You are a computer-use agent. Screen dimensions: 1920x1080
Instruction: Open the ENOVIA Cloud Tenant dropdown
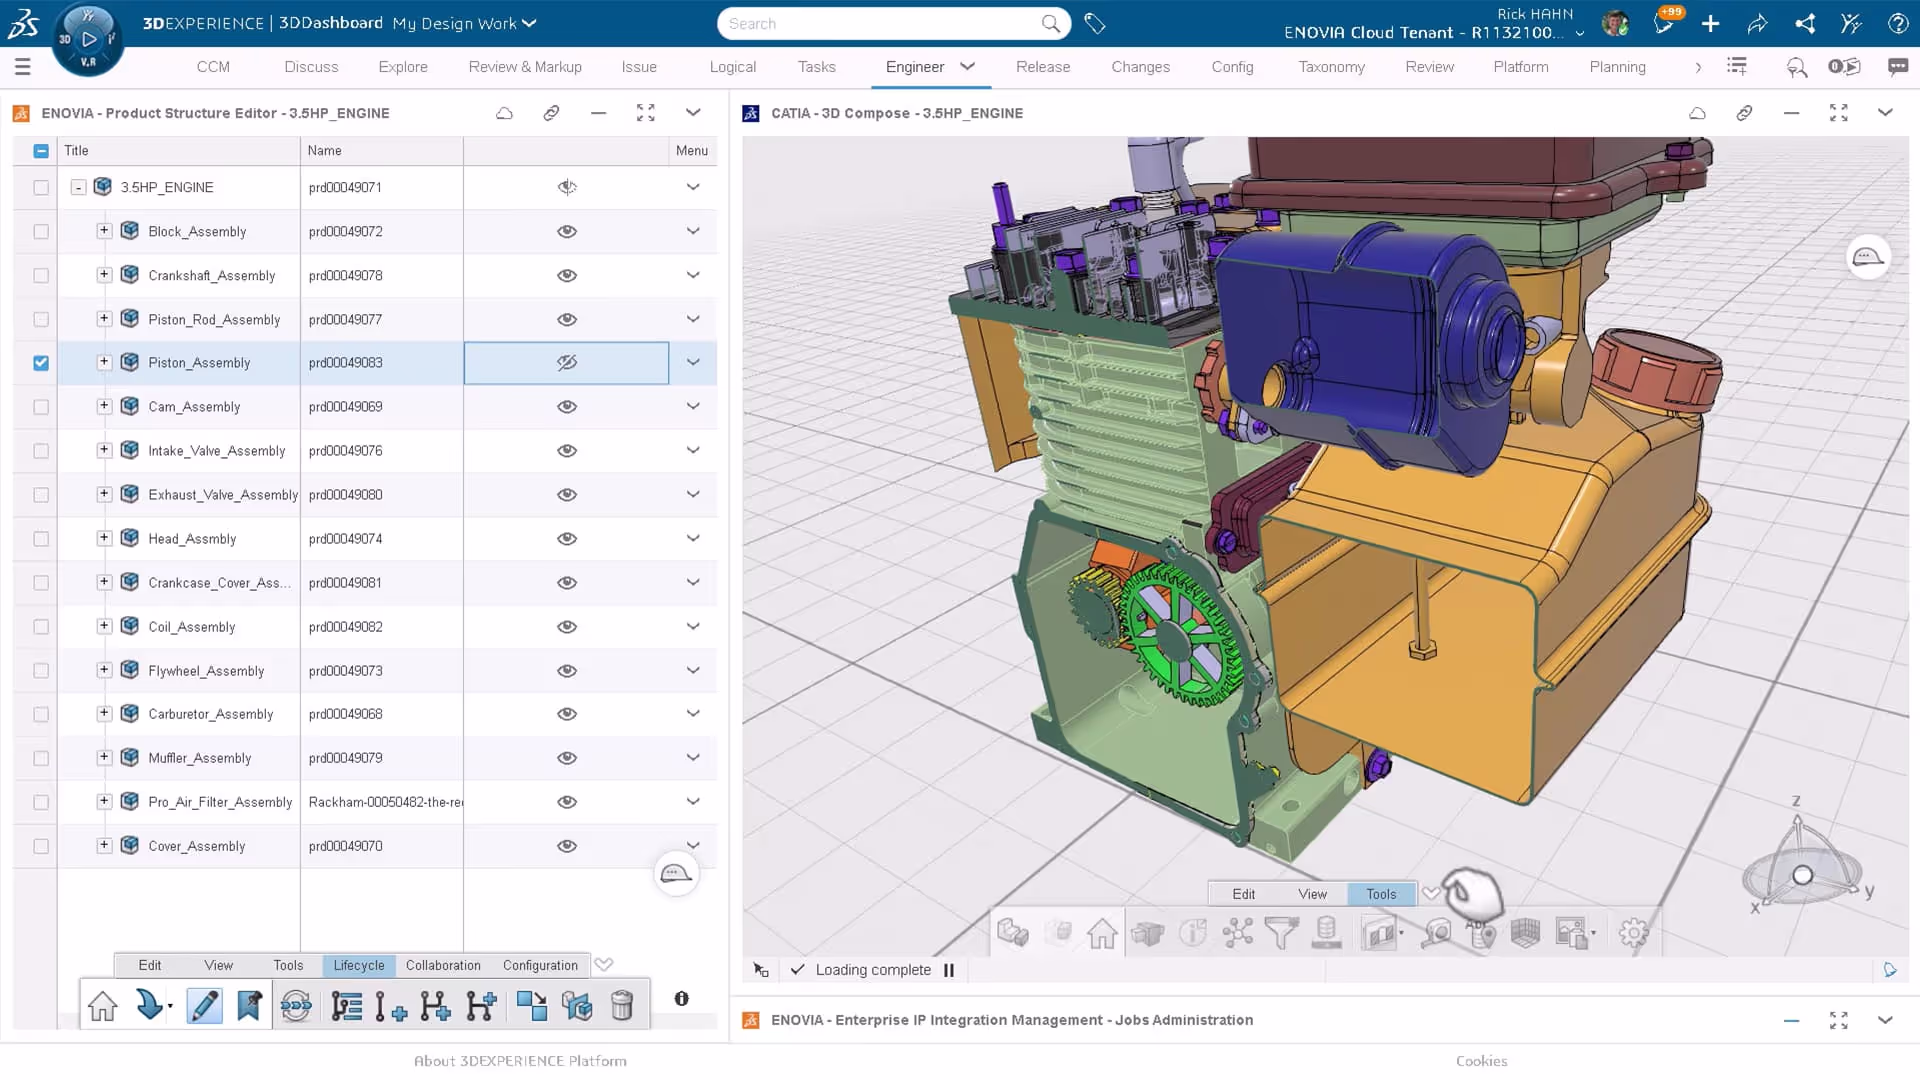click(1580, 33)
